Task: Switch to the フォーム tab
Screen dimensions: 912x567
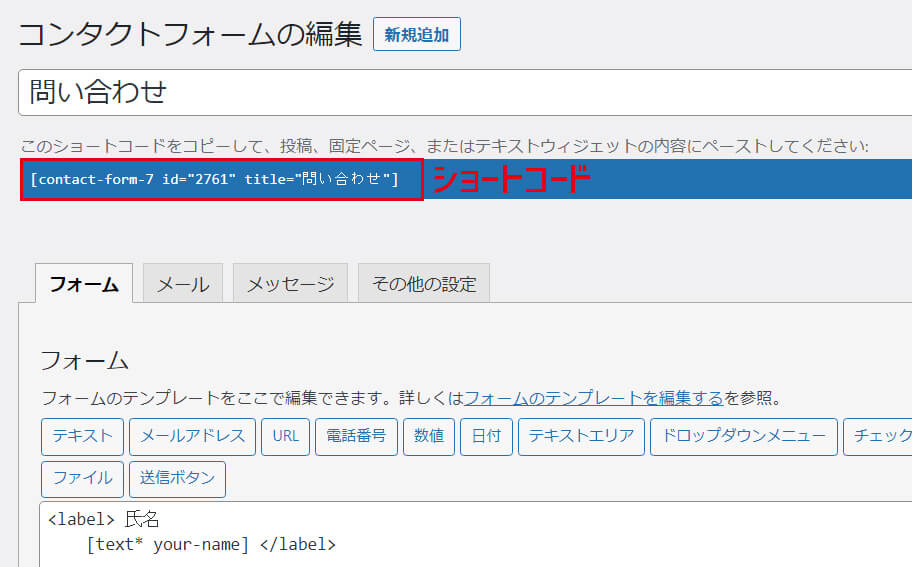Action: 84,284
